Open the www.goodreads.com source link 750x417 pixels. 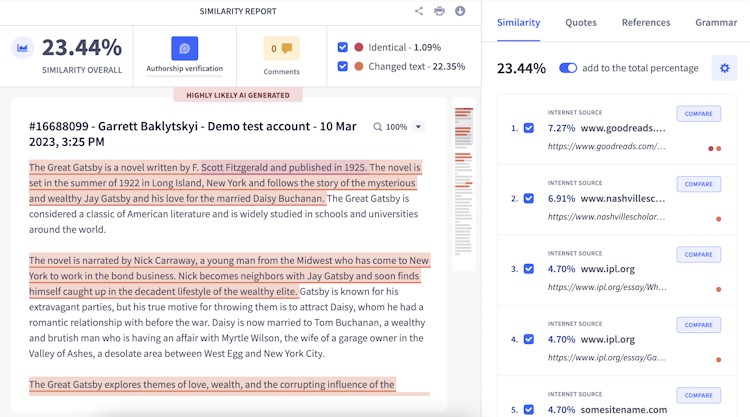click(x=606, y=146)
